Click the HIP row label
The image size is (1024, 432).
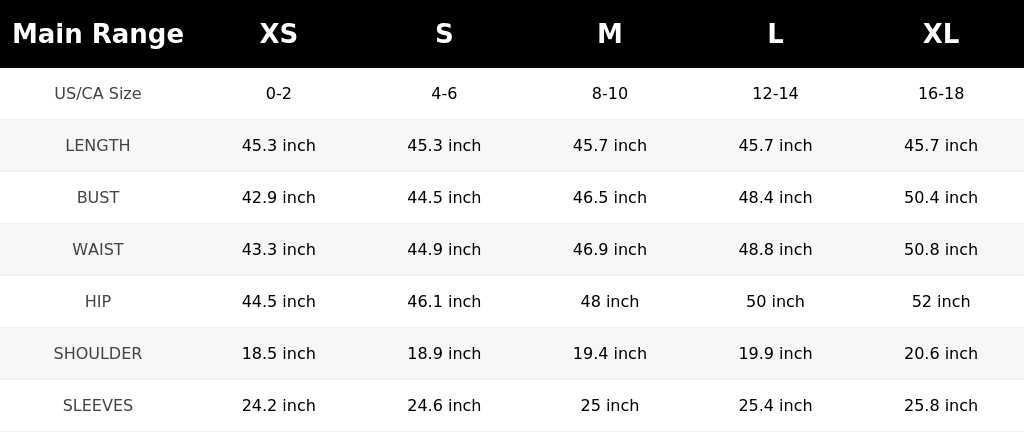click(x=98, y=301)
